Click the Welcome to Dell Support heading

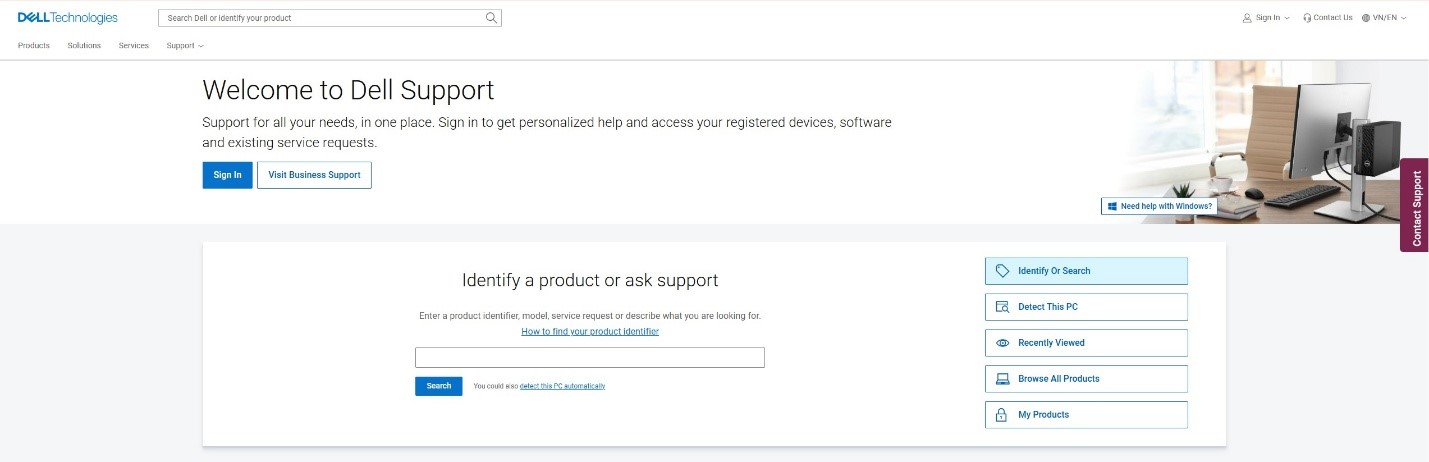pyautogui.click(x=348, y=90)
